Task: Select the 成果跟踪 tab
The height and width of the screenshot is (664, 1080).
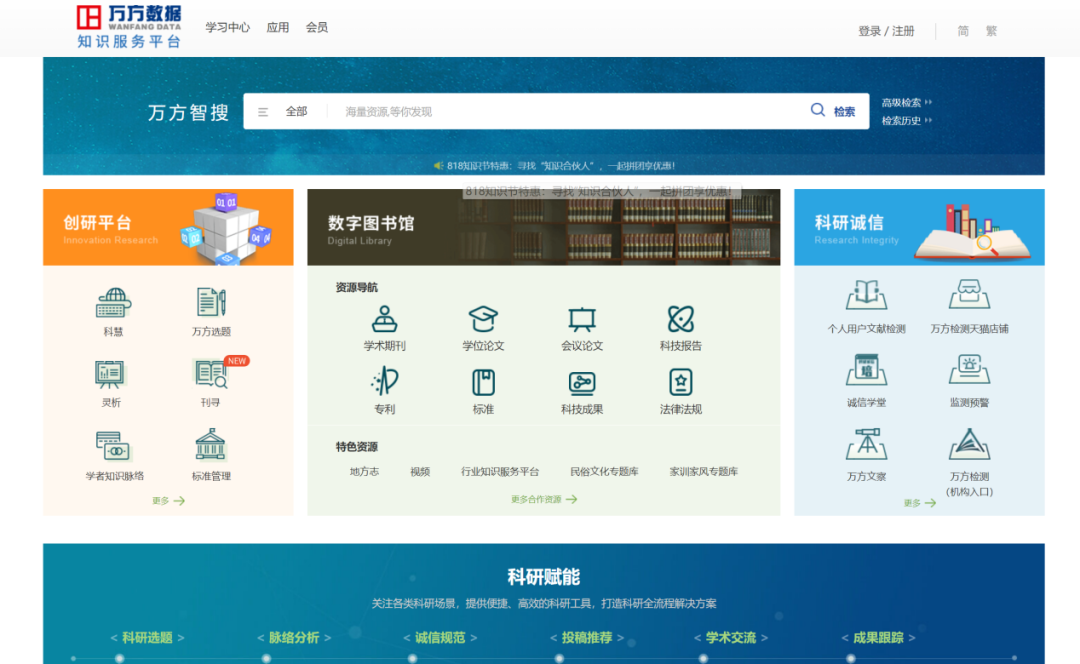Action: [878, 638]
